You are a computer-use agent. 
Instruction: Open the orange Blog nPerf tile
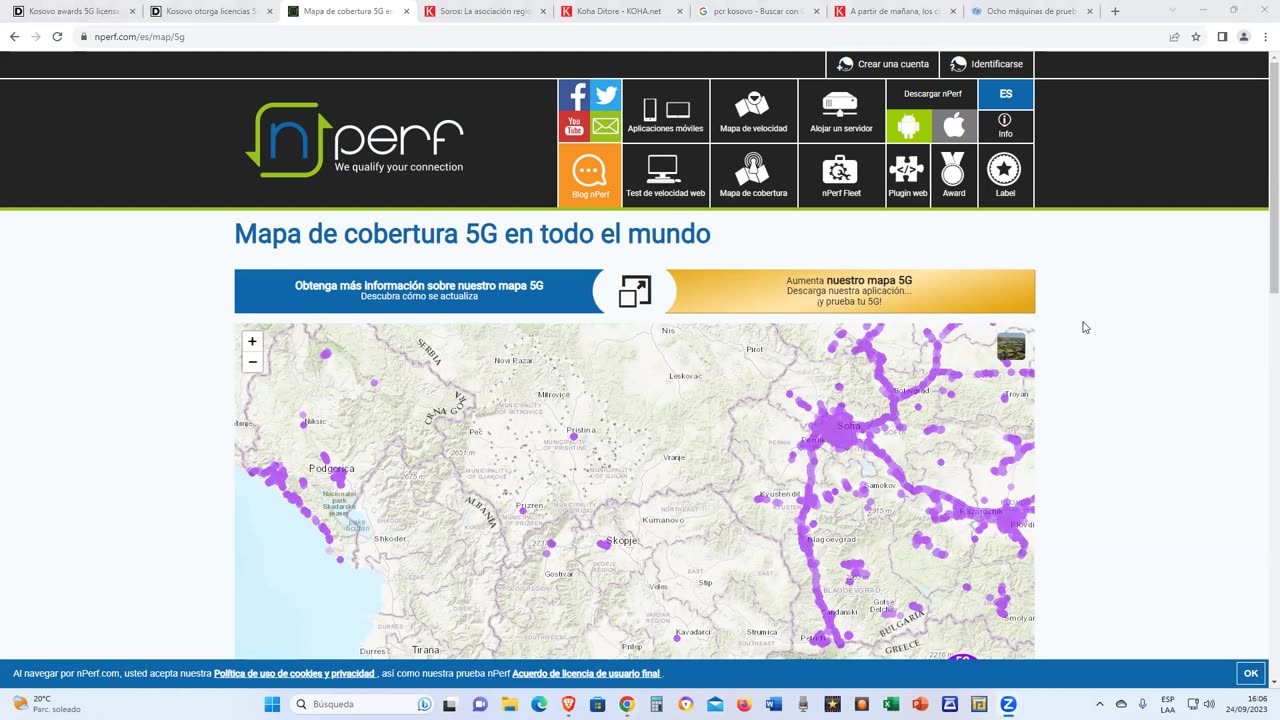click(x=590, y=176)
